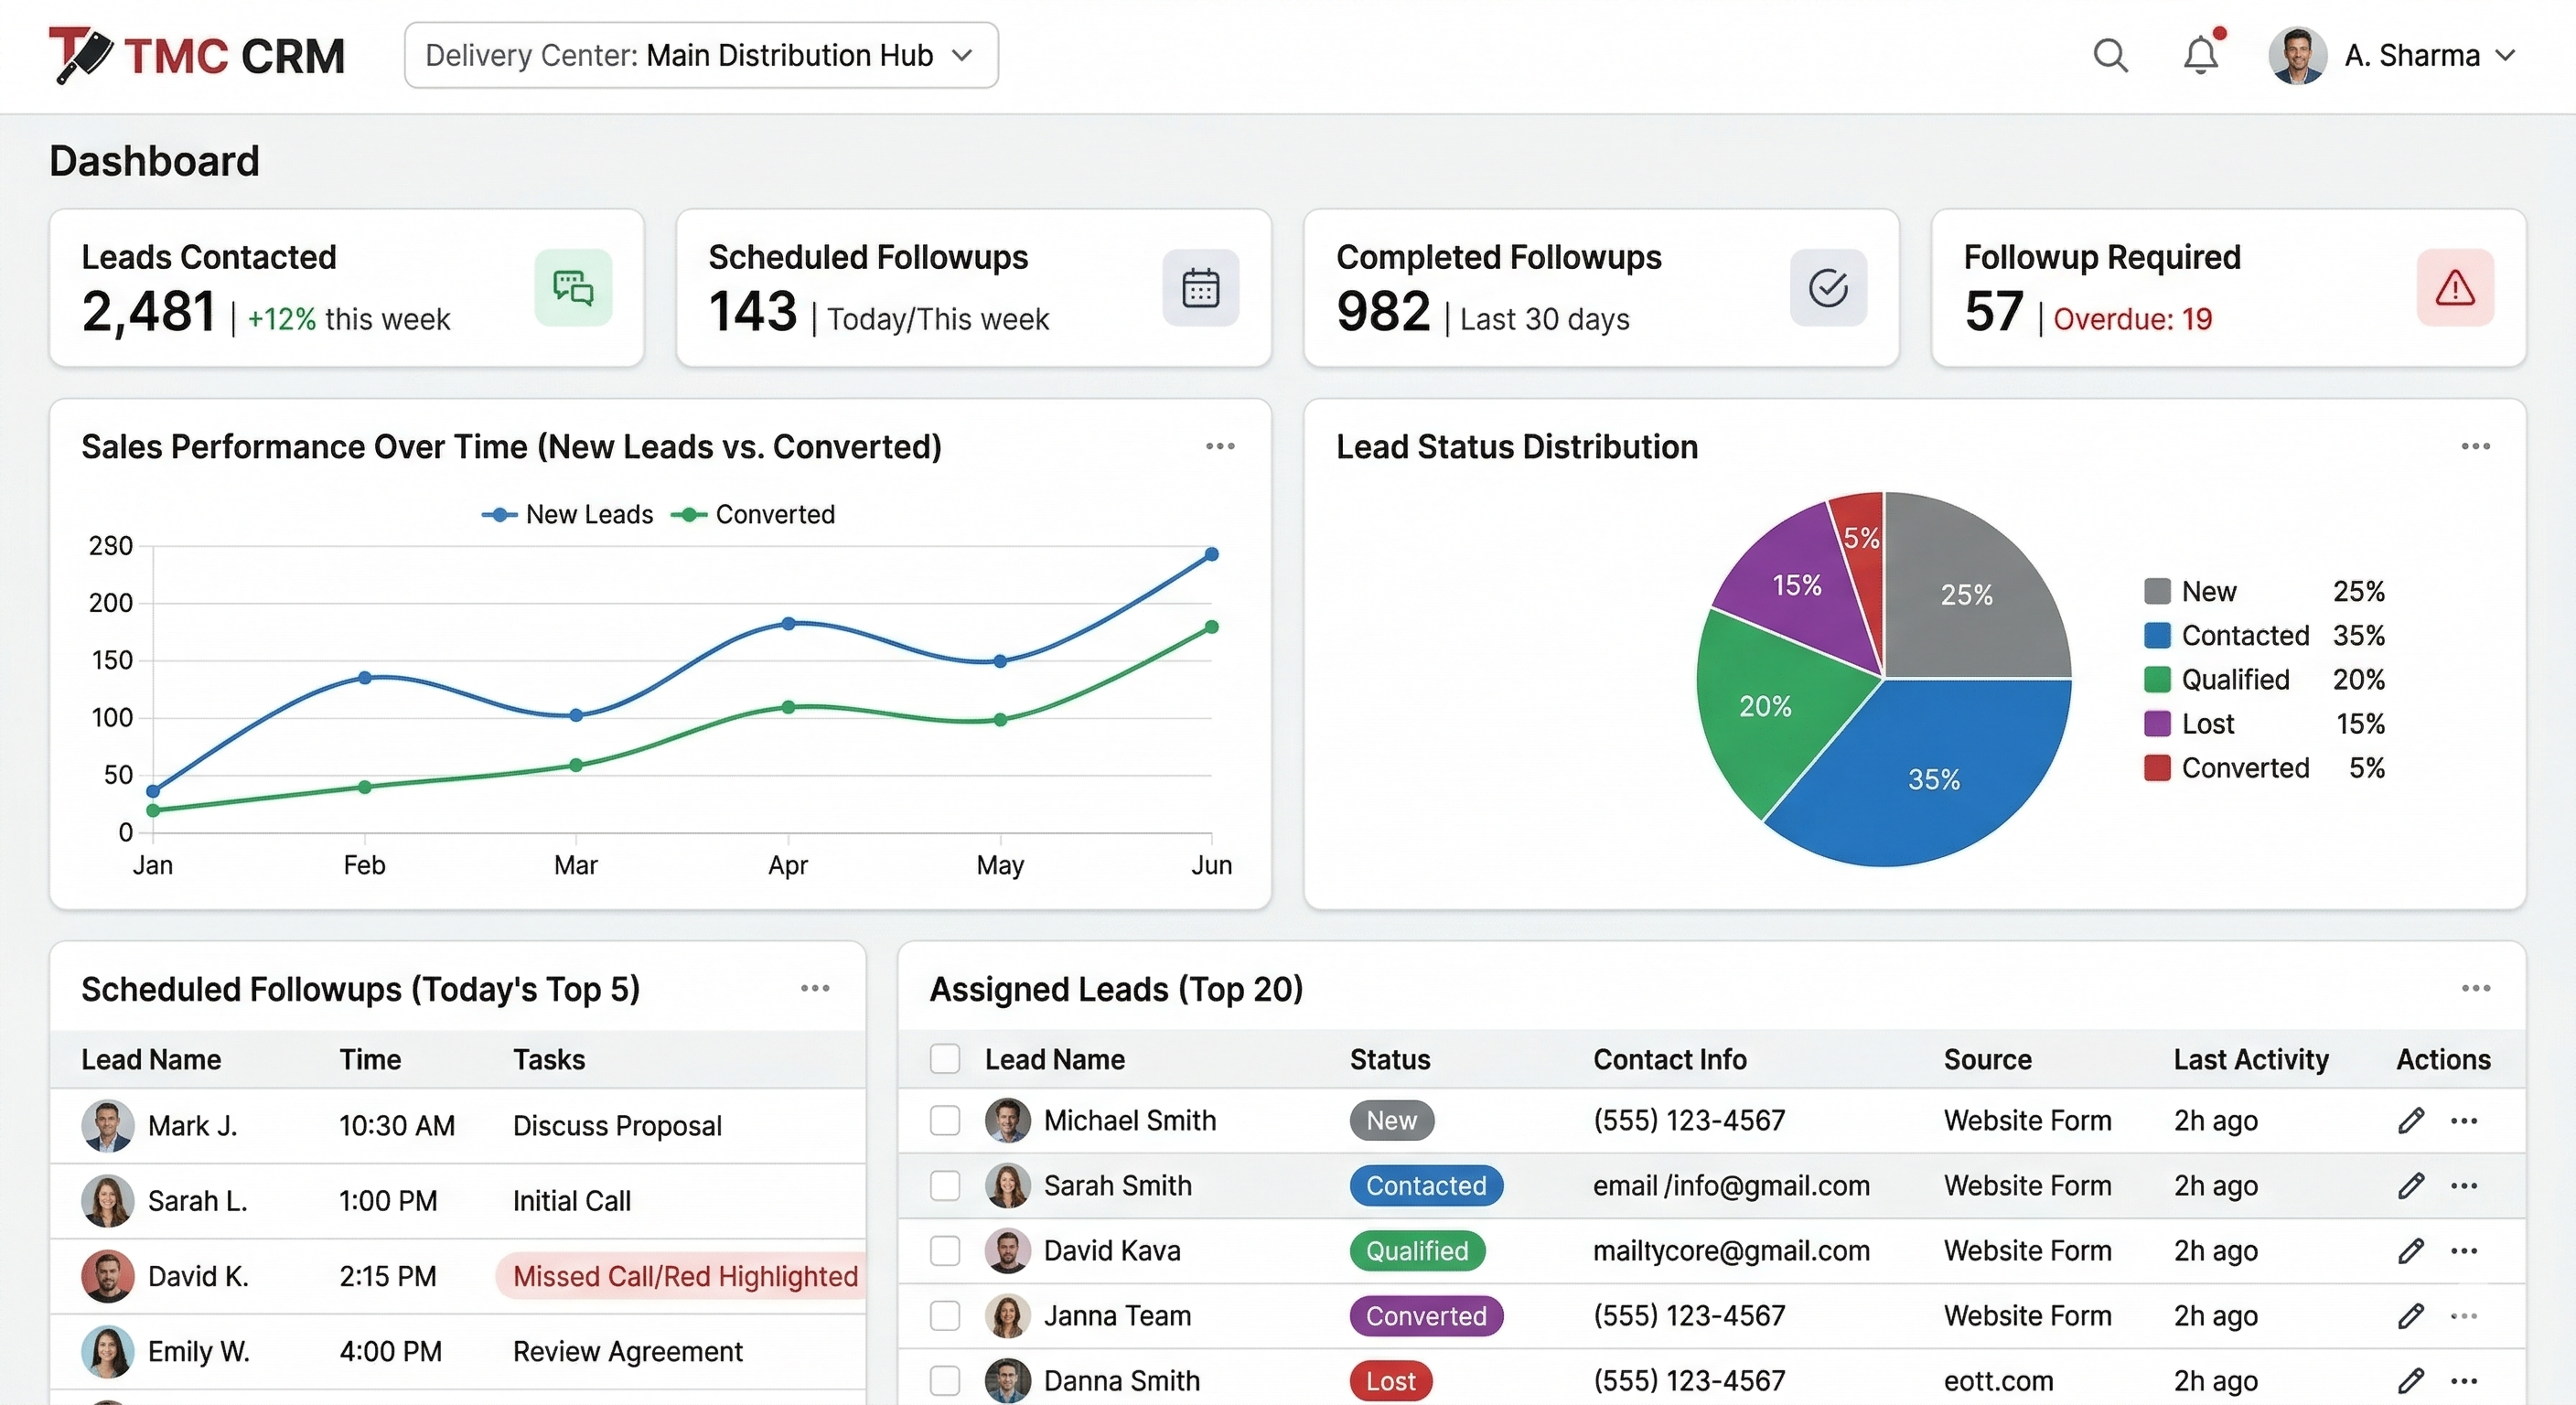Open Sales Performance chart options menu
Viewport: 2576px width, 1405px height.
(x=1220, y=446)
